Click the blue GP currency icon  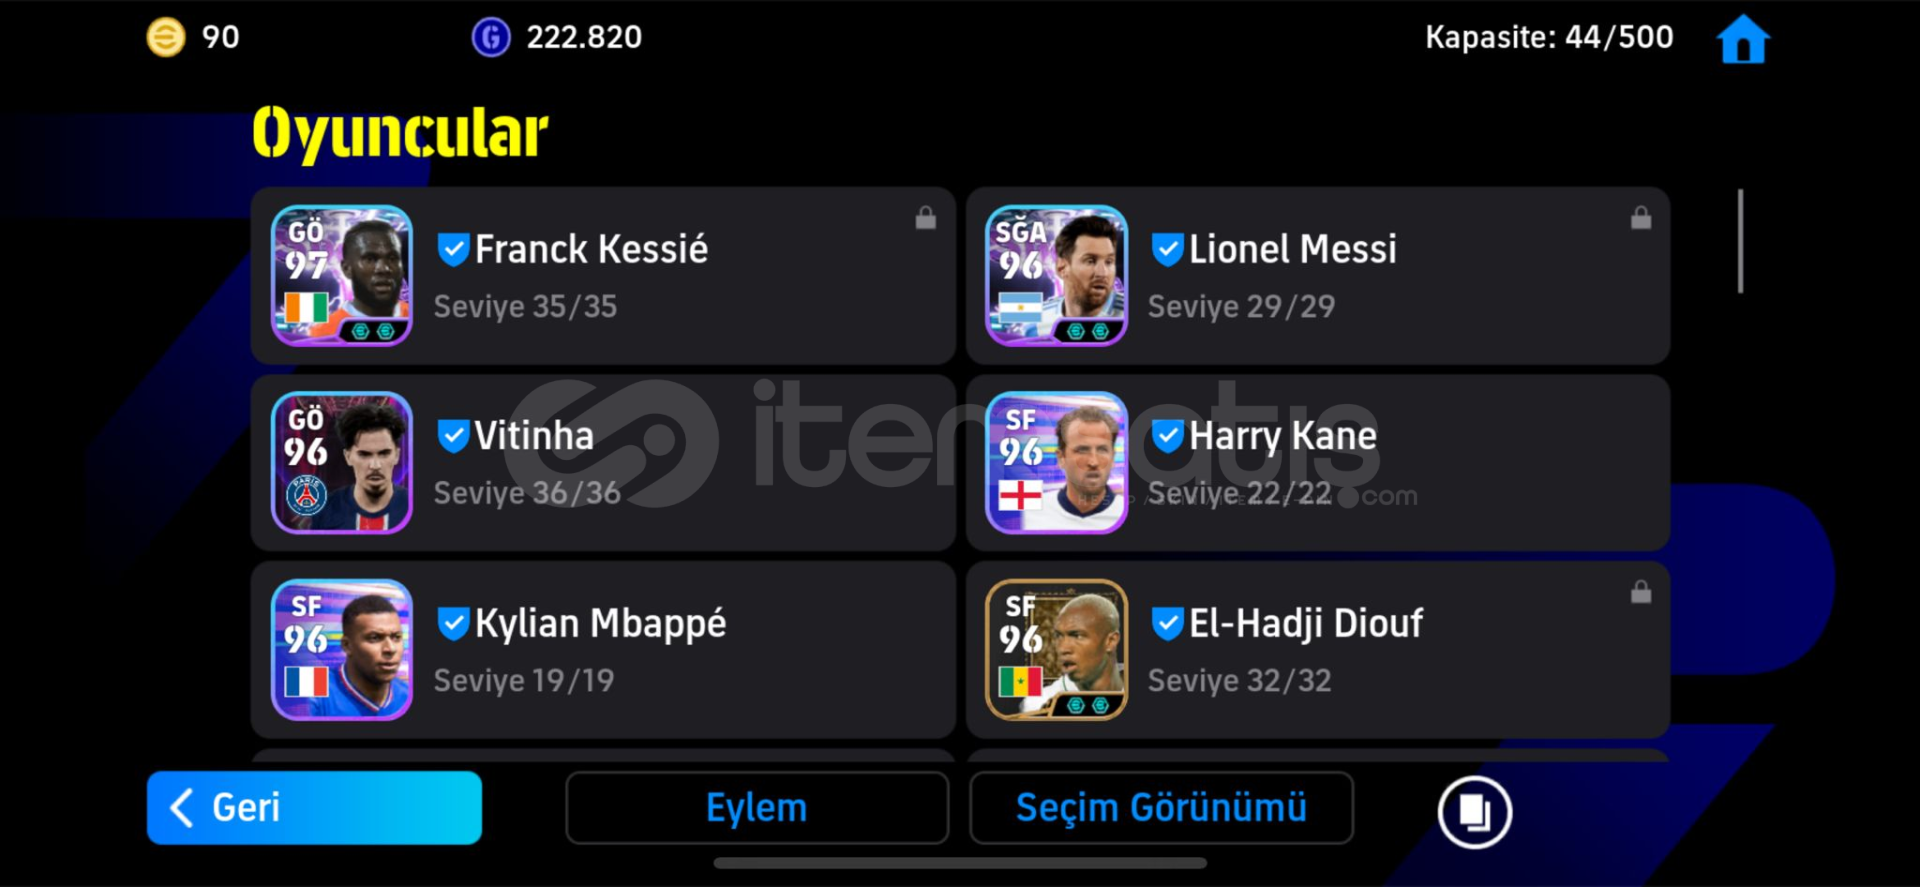[491, 38]
